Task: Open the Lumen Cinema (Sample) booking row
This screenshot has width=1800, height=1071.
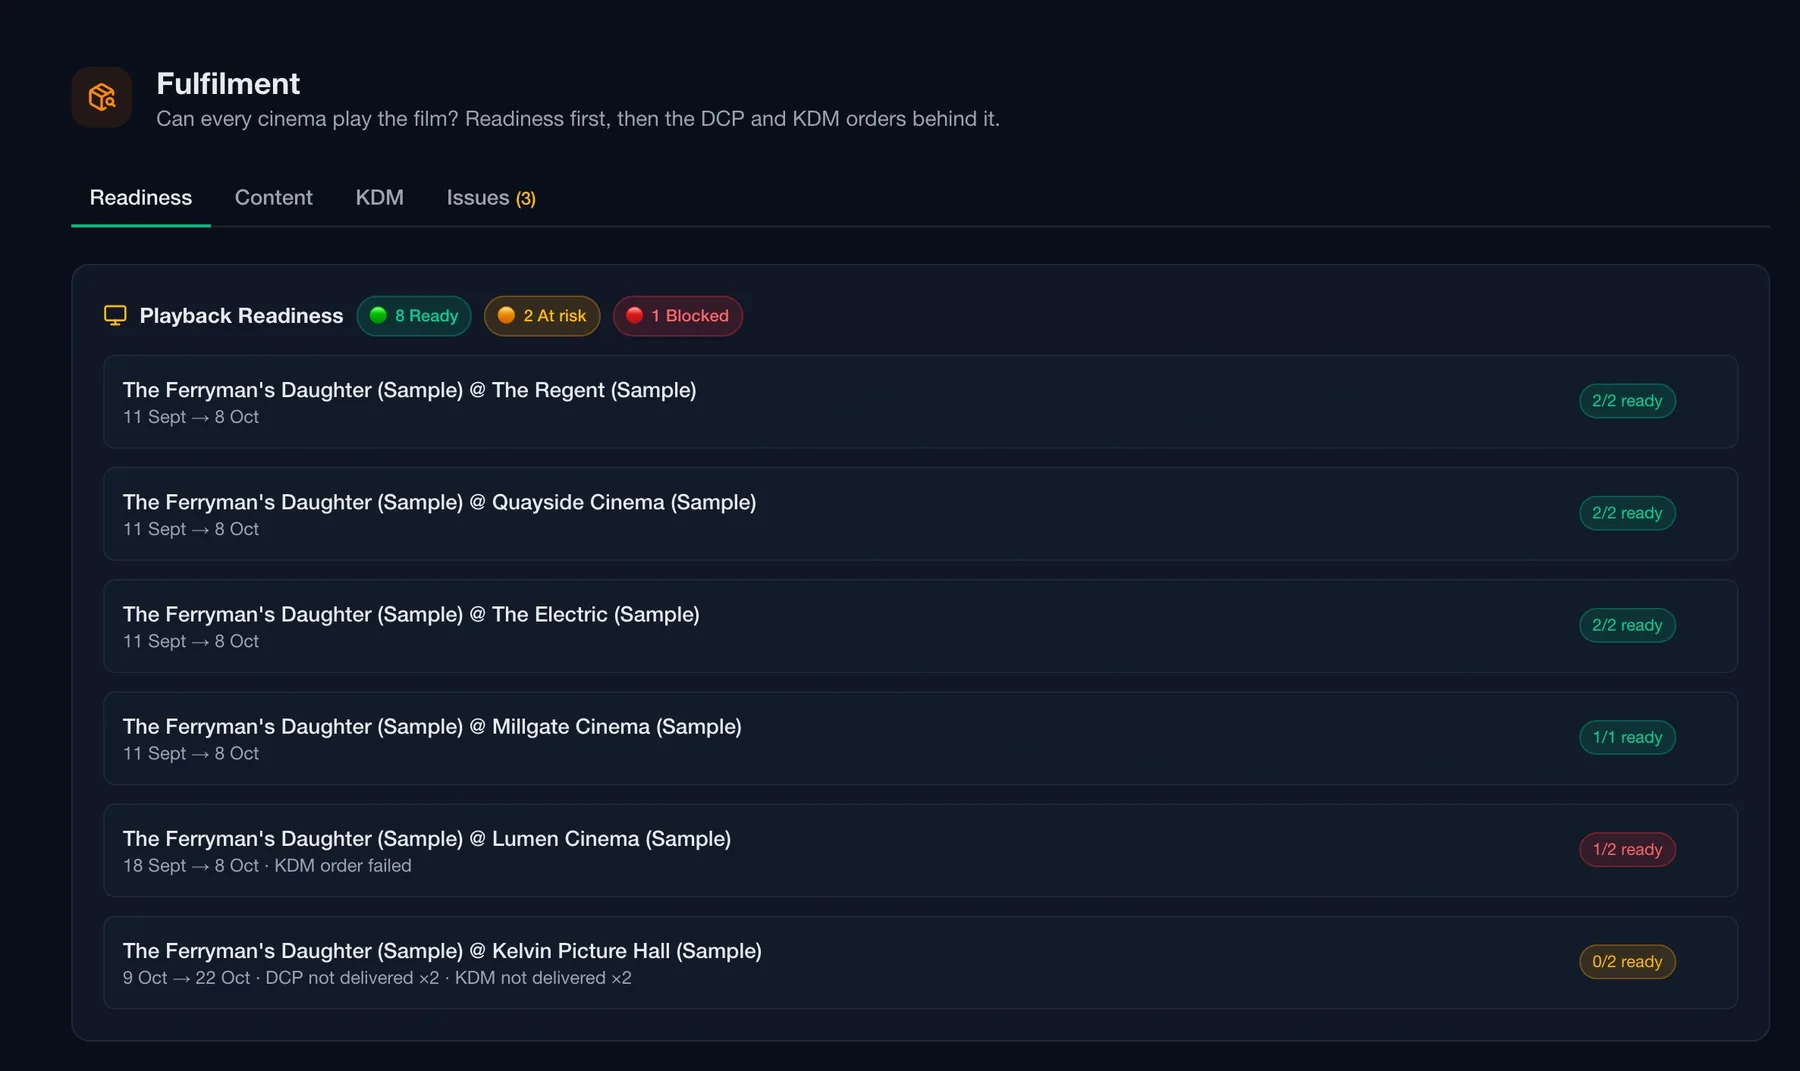Action: pos(920,850)
